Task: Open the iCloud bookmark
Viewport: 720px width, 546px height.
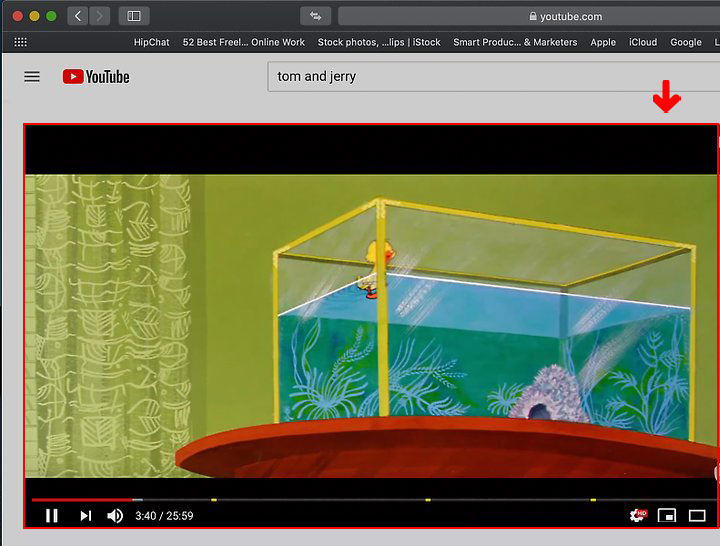Action: [643, 42]
